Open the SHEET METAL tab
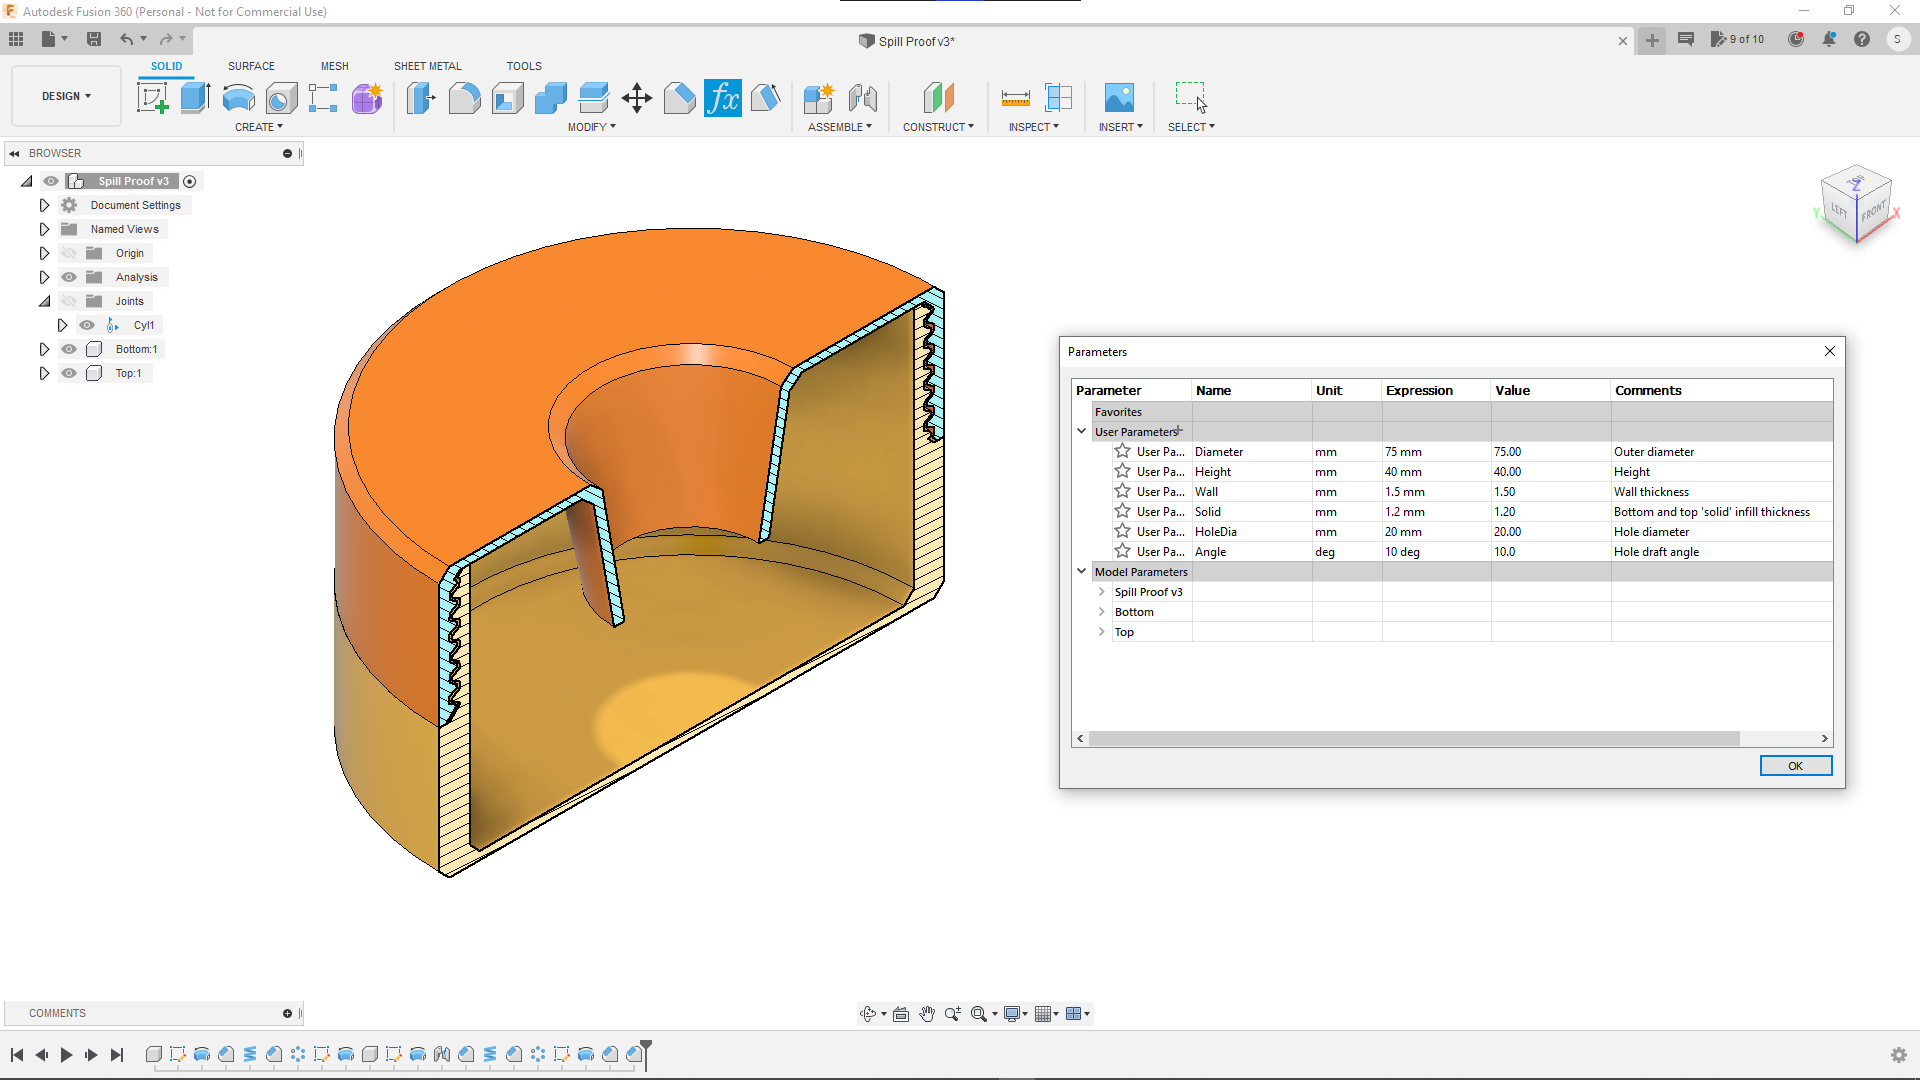The image size is (1920, 1080). (x=427, y=66)
